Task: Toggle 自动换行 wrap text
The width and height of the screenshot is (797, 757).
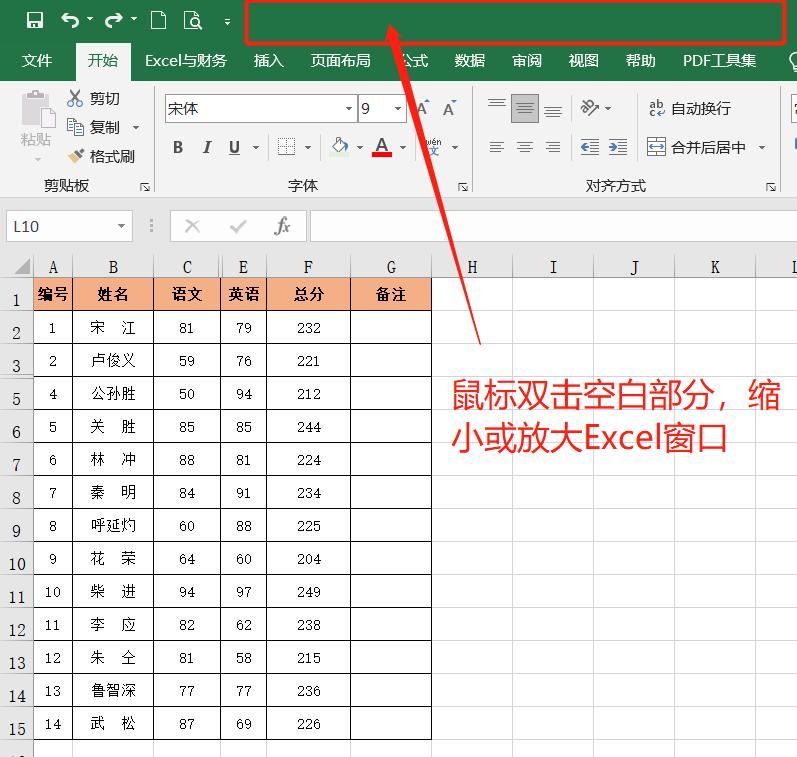Action: [690, 108]
